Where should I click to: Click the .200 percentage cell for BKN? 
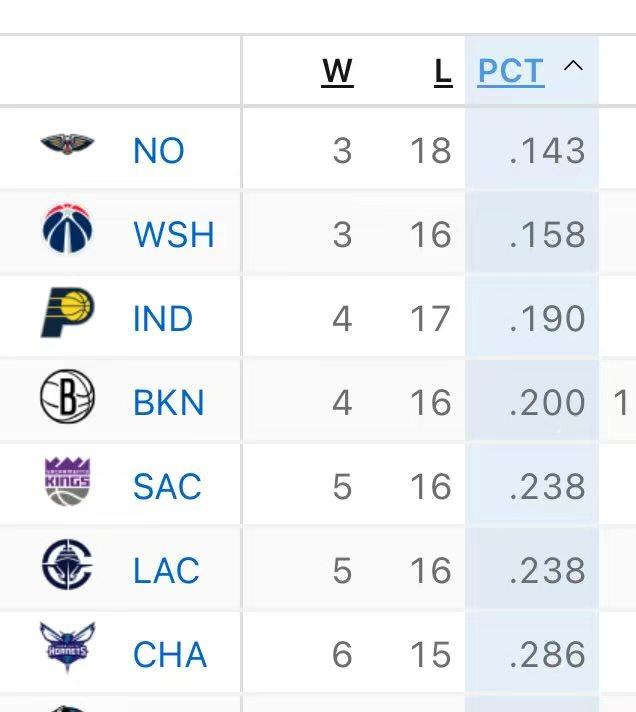(x=546, y=403)
